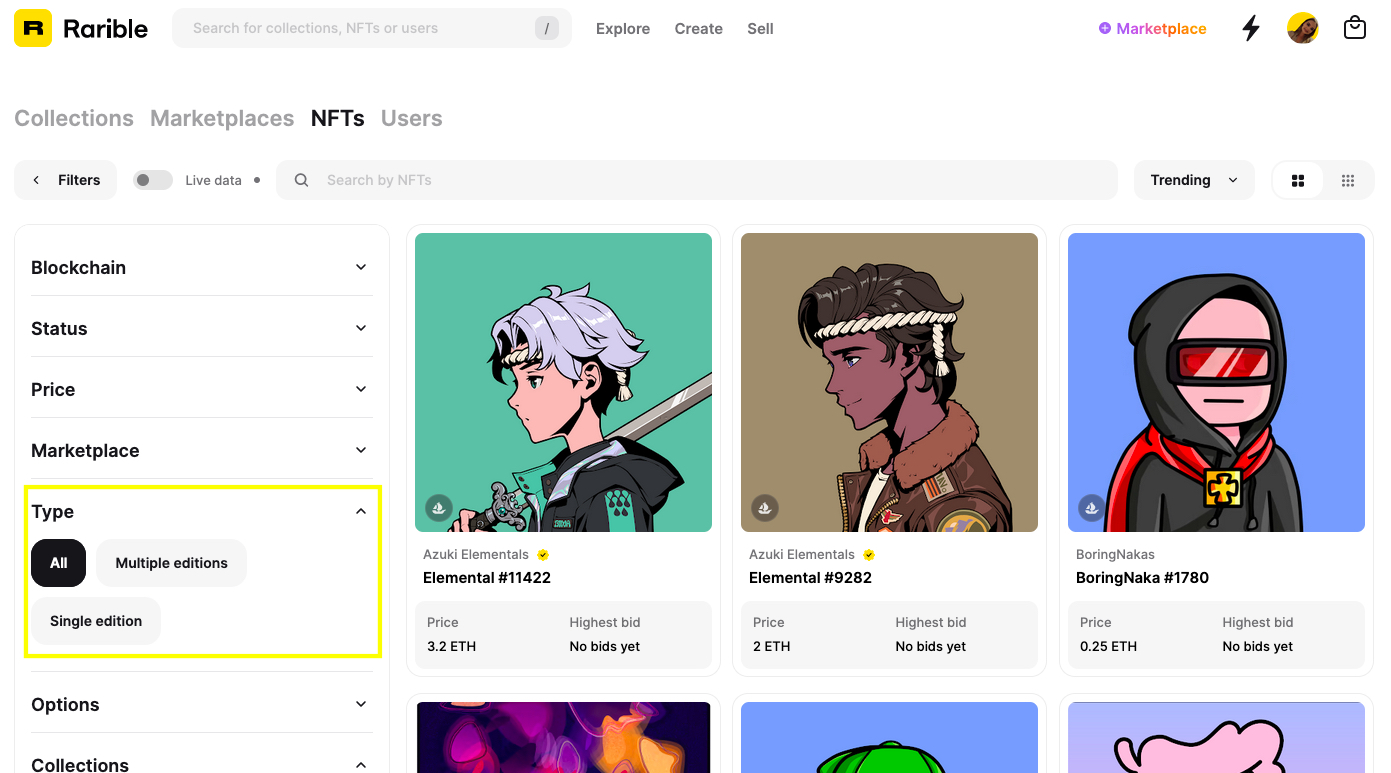Click the Marketplace link
This screenshot has height=773, width=1391.
tap(1152, 28)
